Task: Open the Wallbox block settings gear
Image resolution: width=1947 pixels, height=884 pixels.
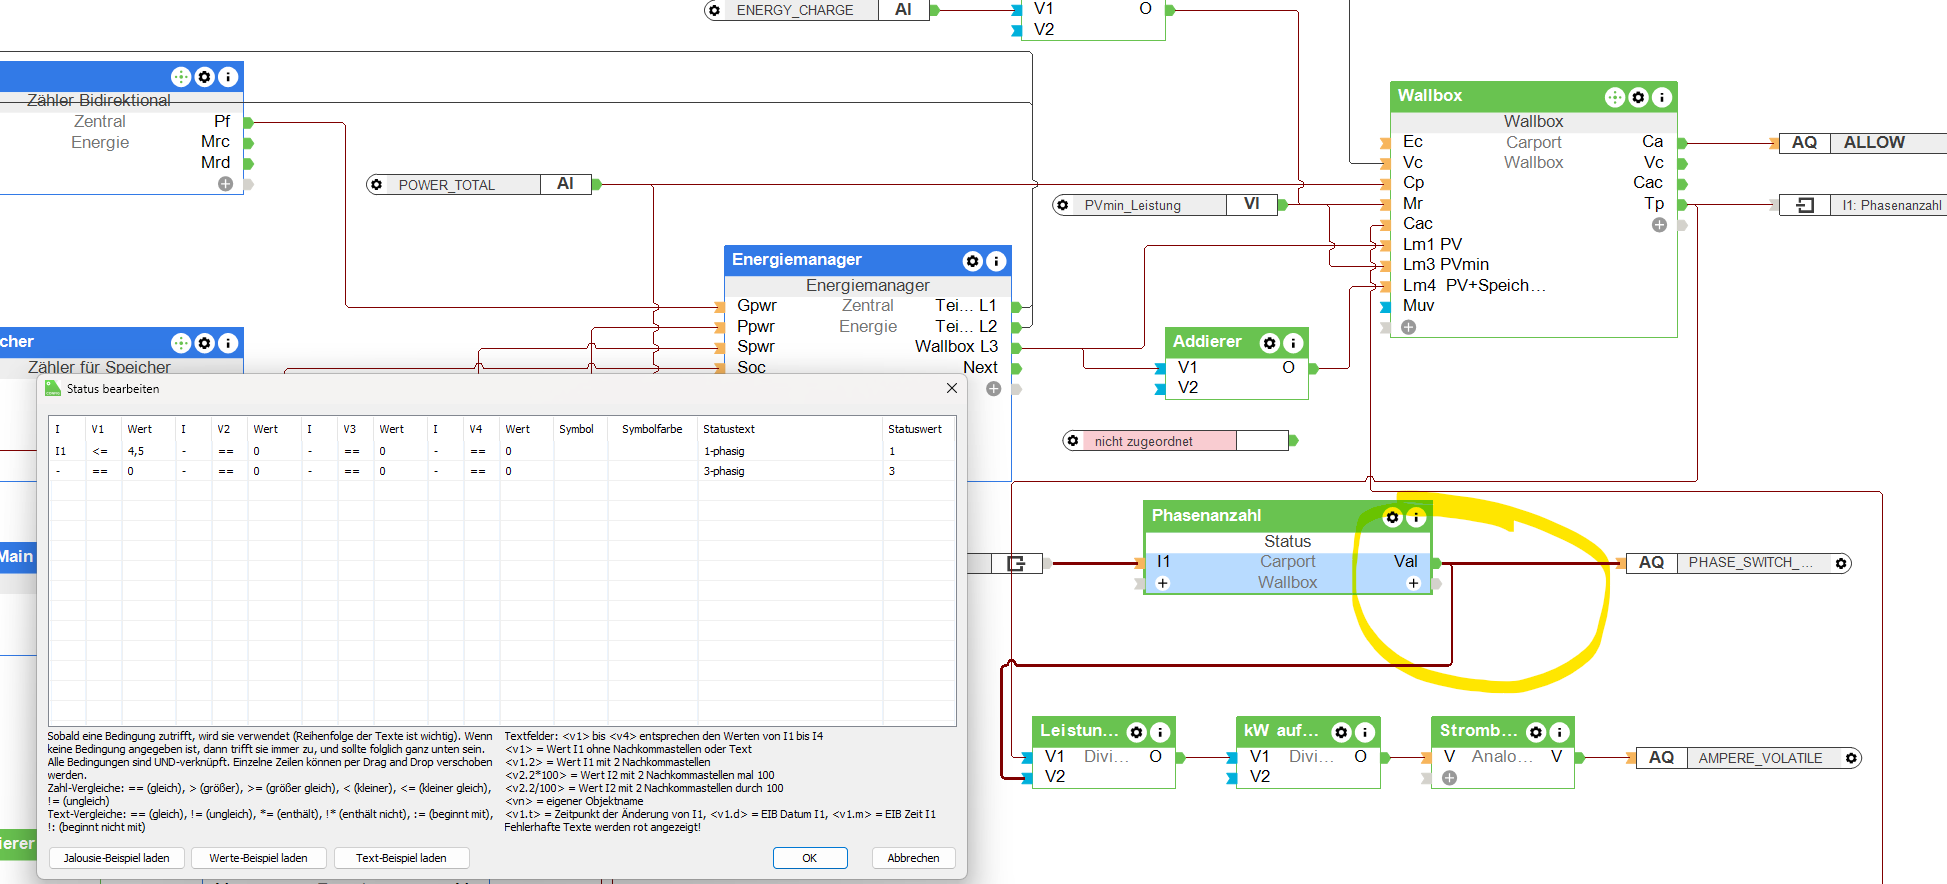Action: tap(1638, 97)
